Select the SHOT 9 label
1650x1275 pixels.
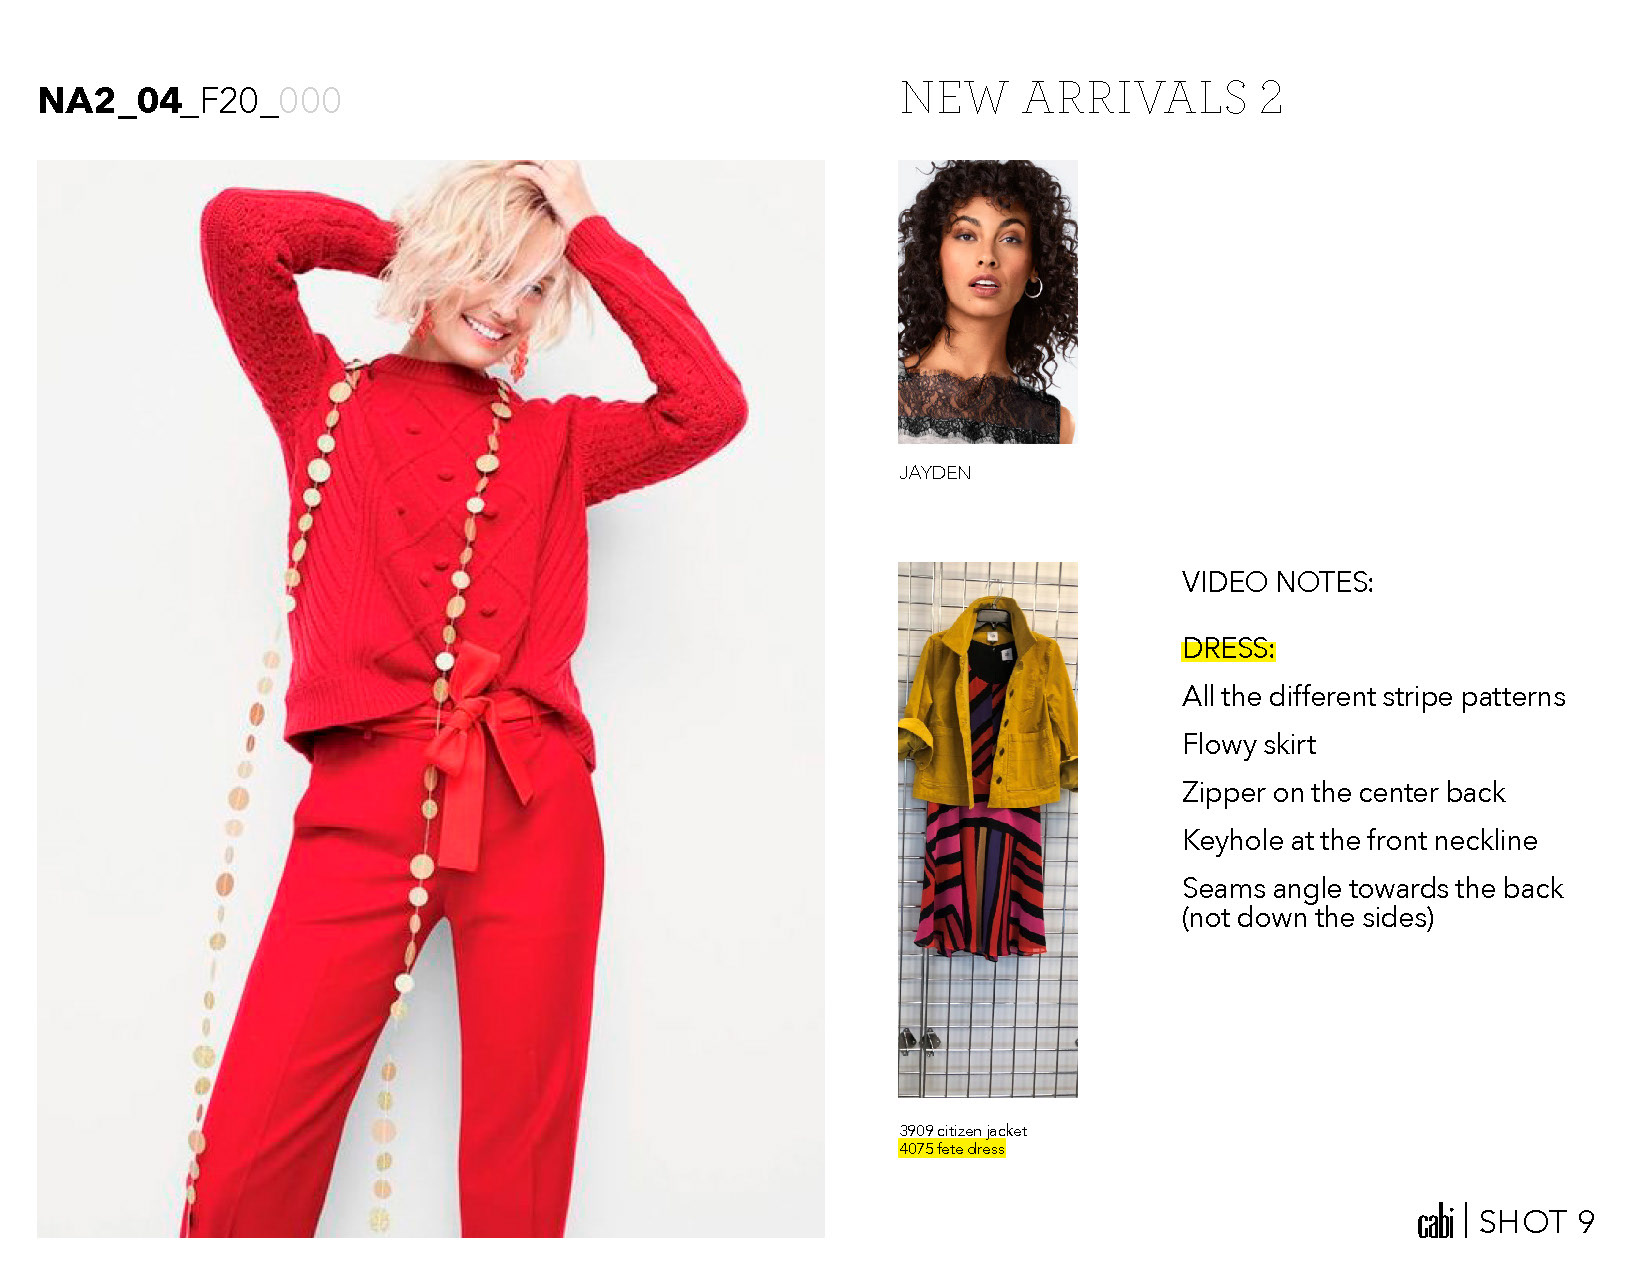pyautogui.click(x=1536, y=1221)
